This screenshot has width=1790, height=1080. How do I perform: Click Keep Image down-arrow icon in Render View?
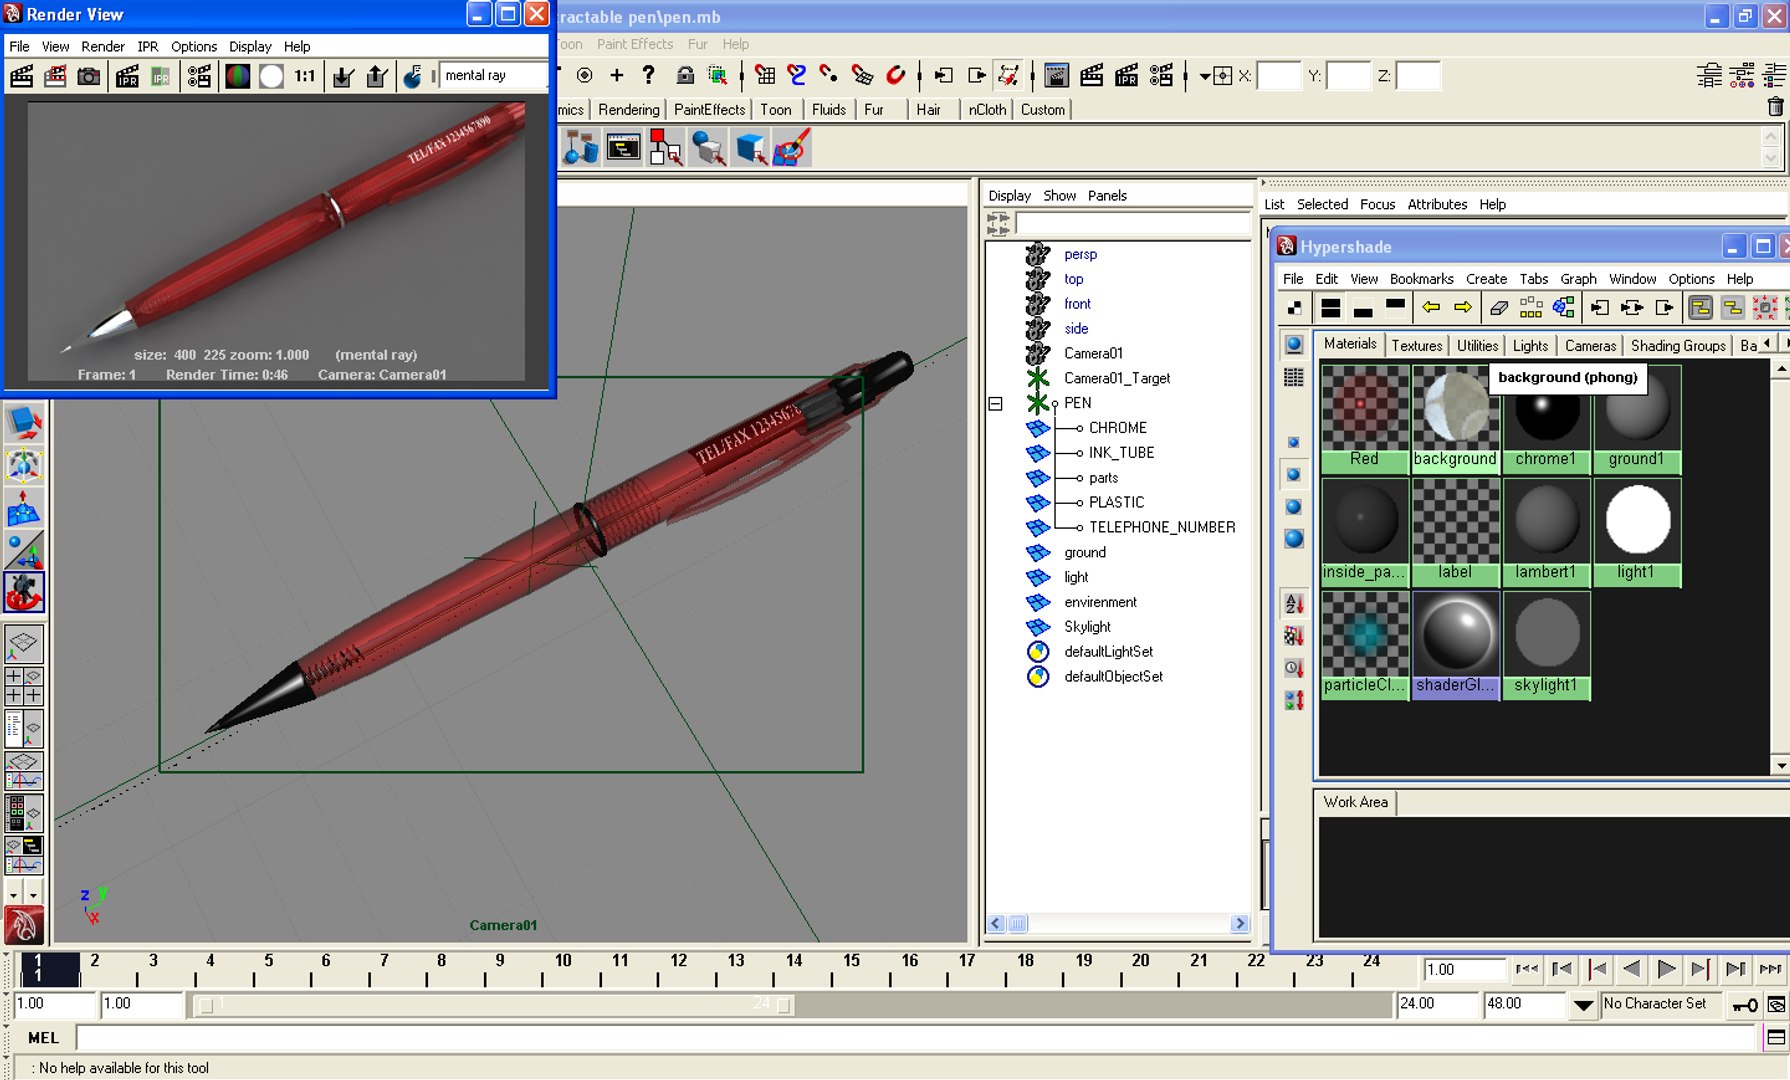pyautogui.click(x=343, y=76)
